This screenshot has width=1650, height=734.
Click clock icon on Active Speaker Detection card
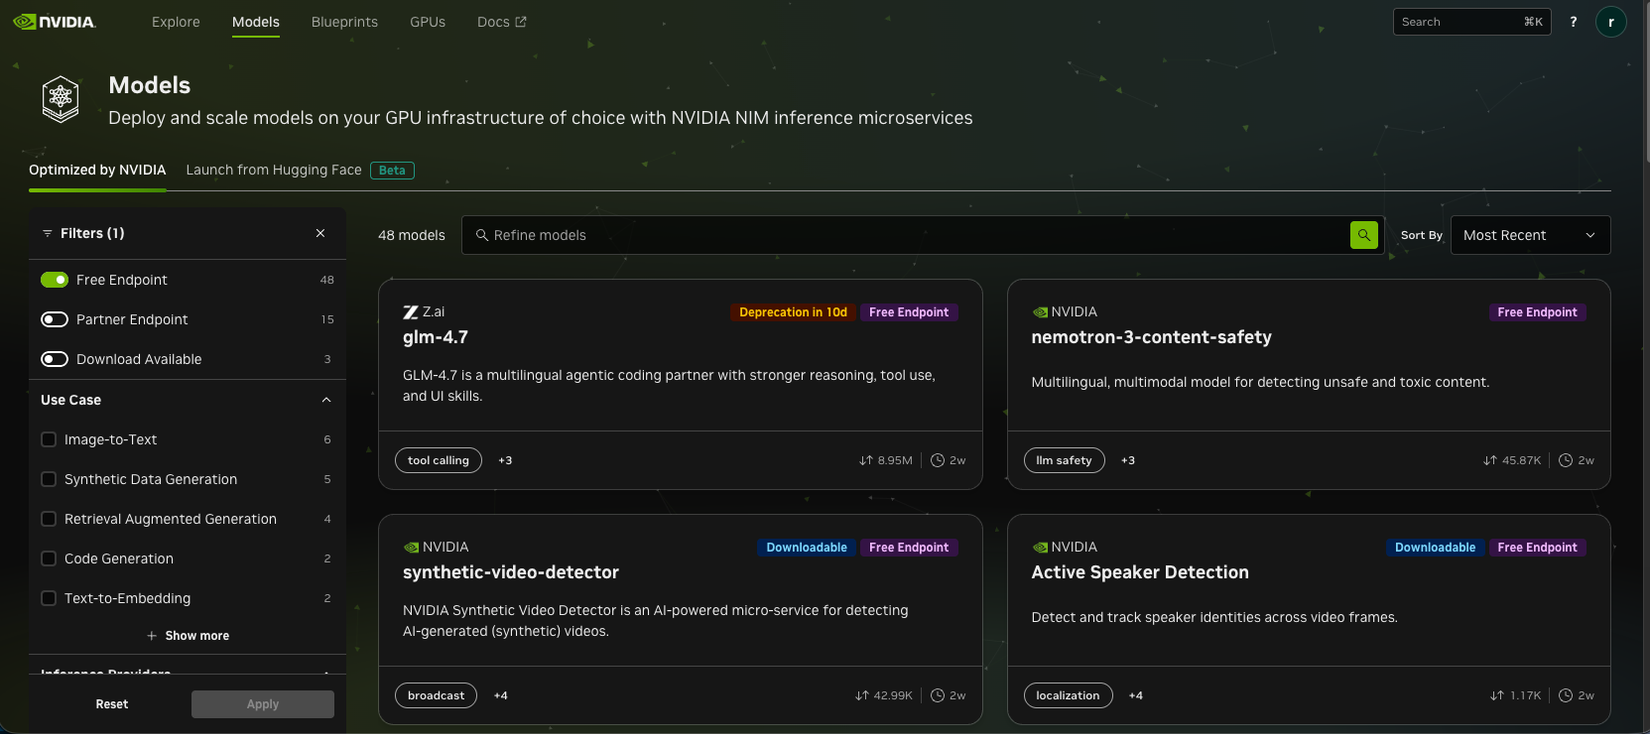(1566, 695)
